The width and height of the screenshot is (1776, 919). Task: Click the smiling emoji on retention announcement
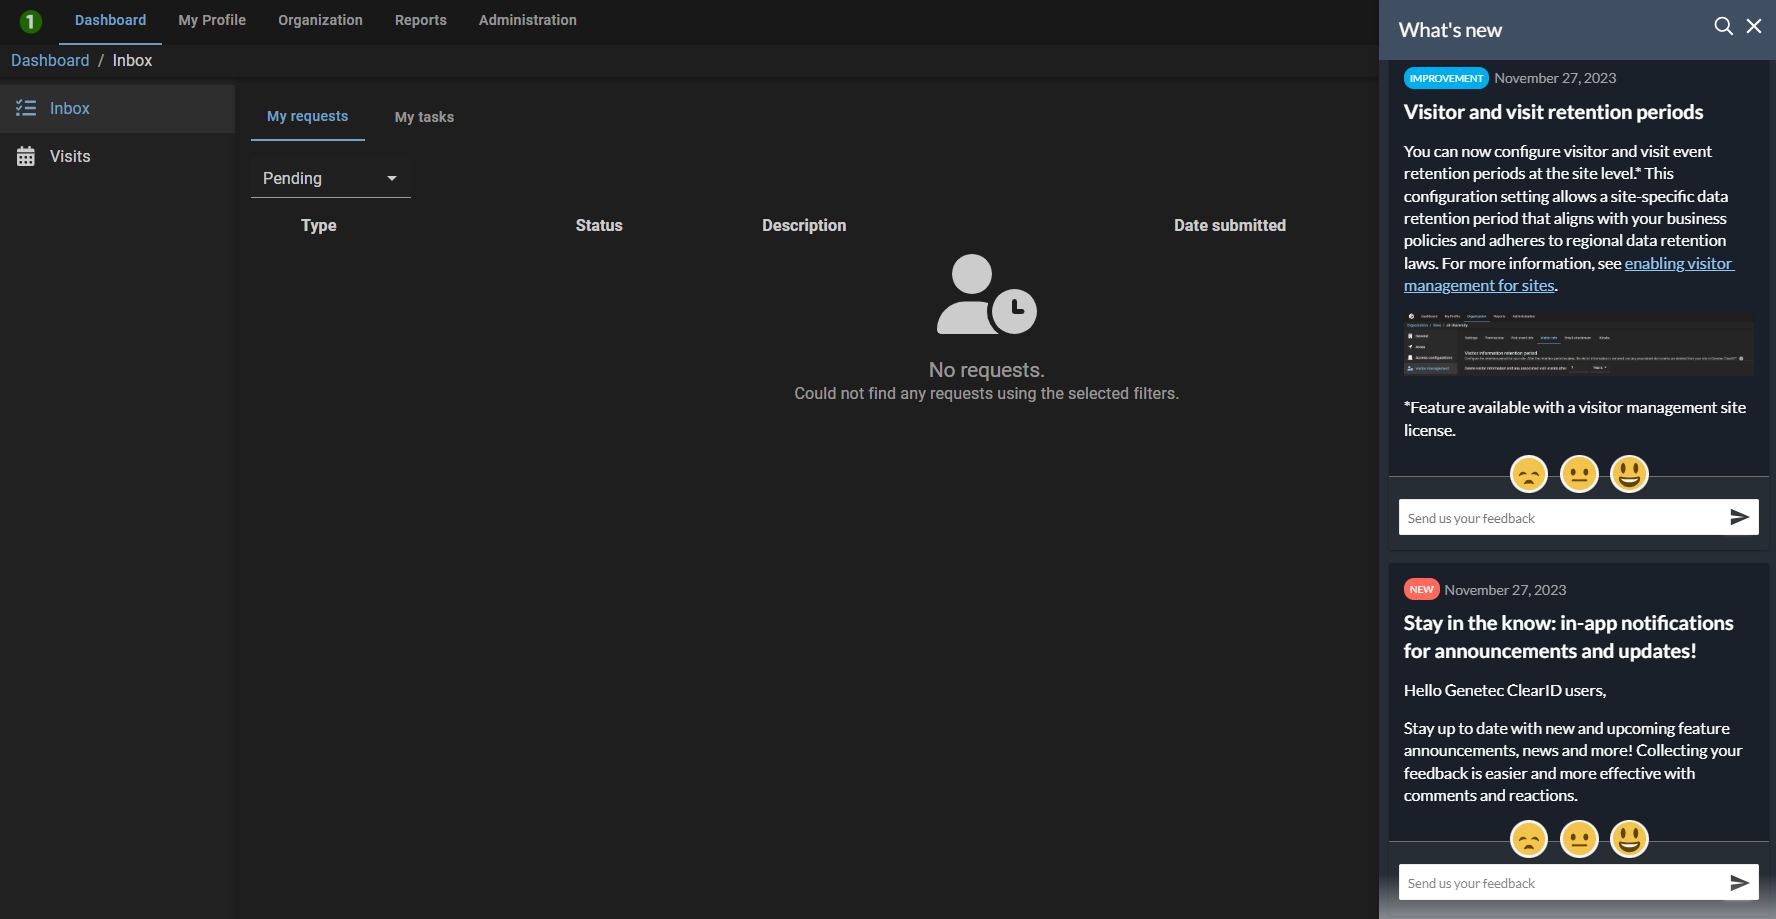pyautogui.click(x=1629, y=473)
